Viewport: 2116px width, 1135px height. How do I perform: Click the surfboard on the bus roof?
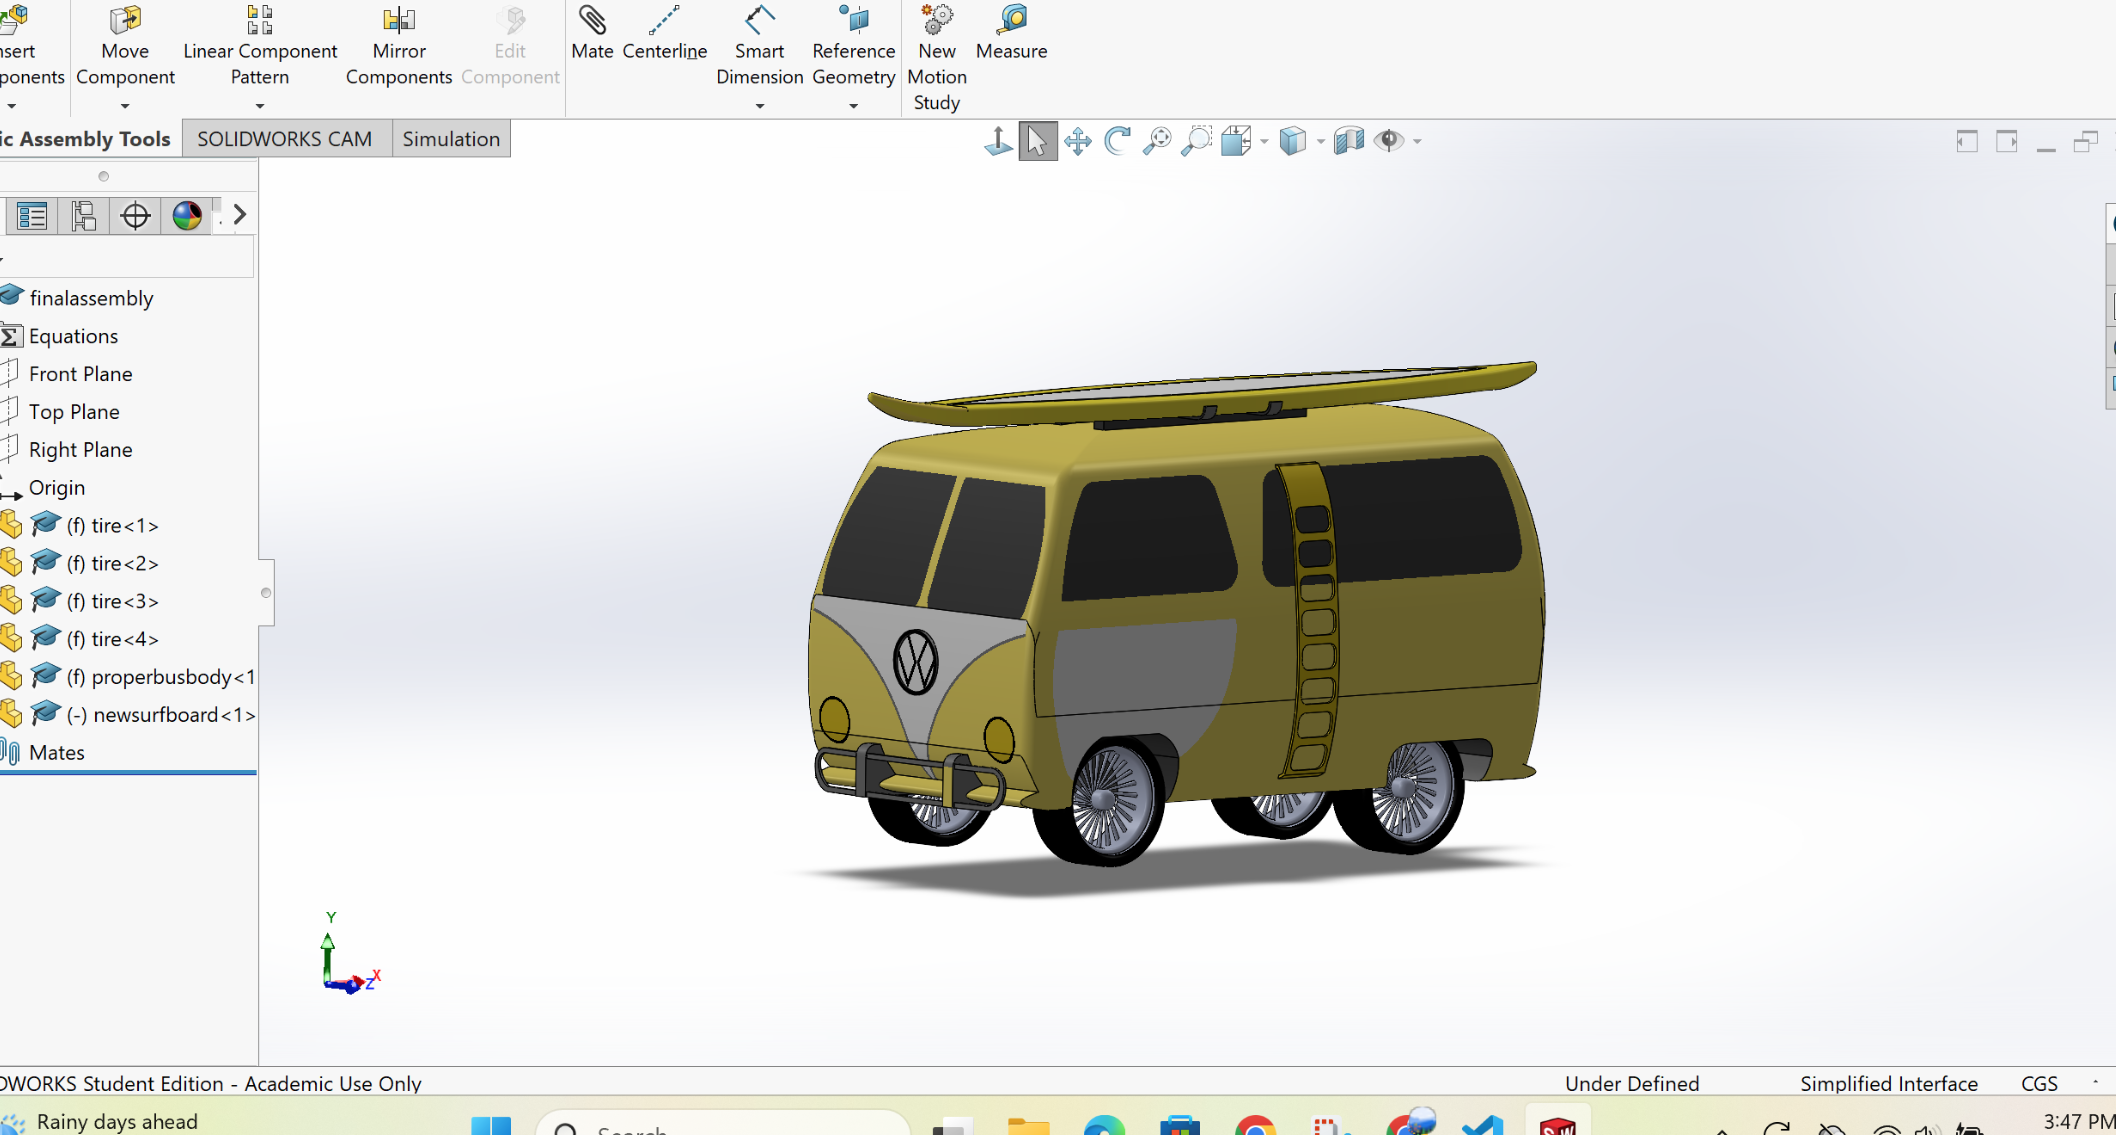coord(1200,393)
